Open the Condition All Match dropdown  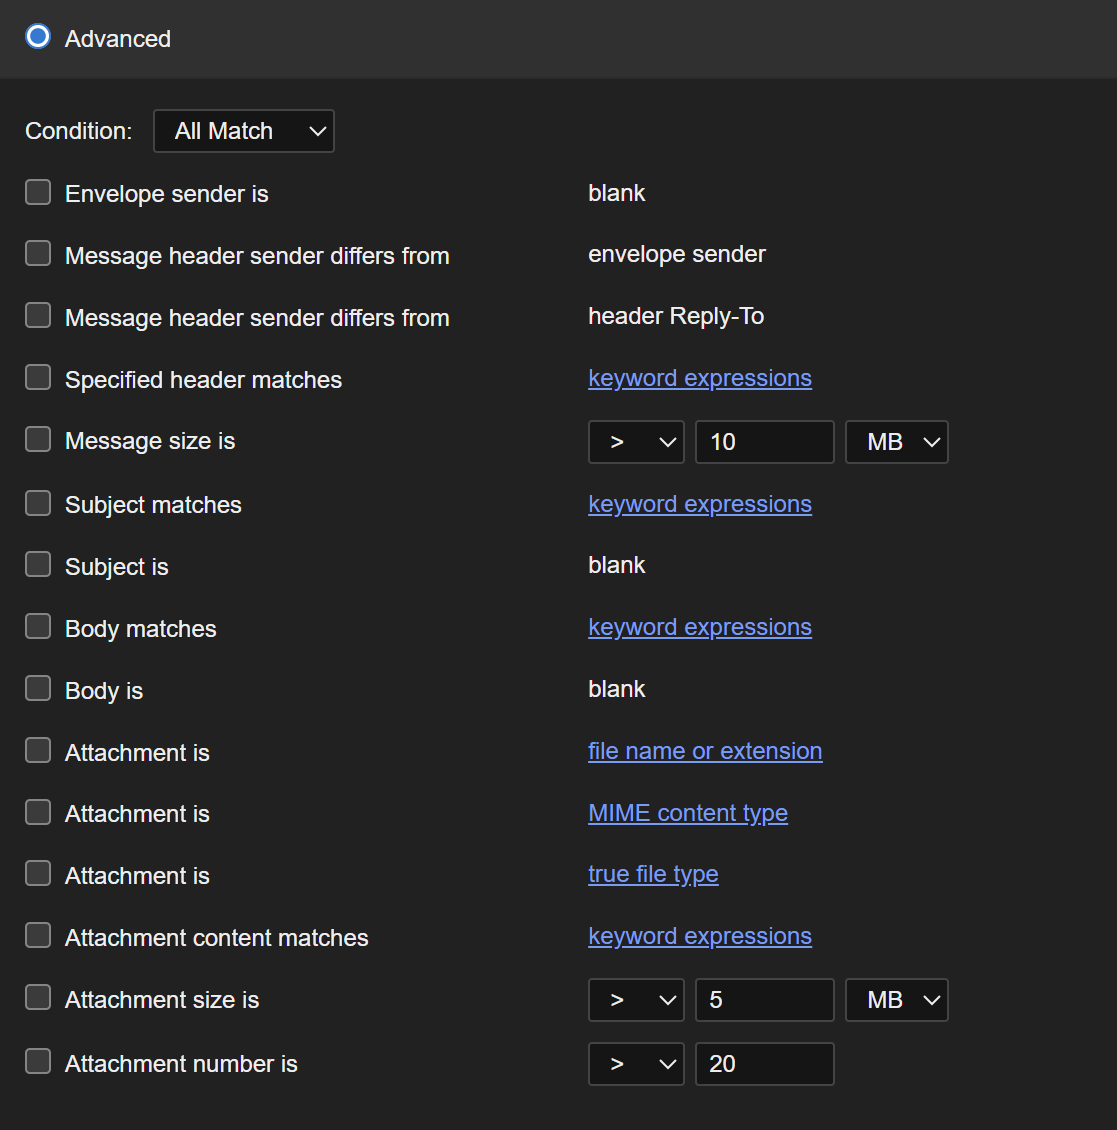click(243, 131)
